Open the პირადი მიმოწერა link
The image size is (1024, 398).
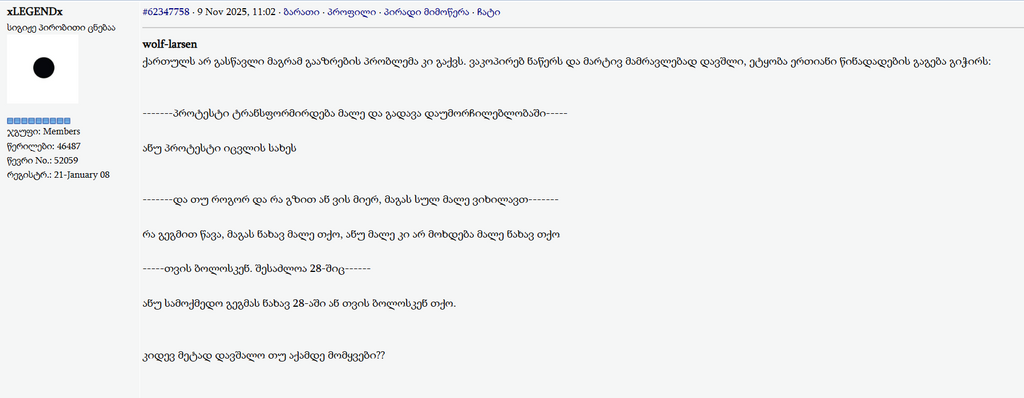tap(426, 12)
